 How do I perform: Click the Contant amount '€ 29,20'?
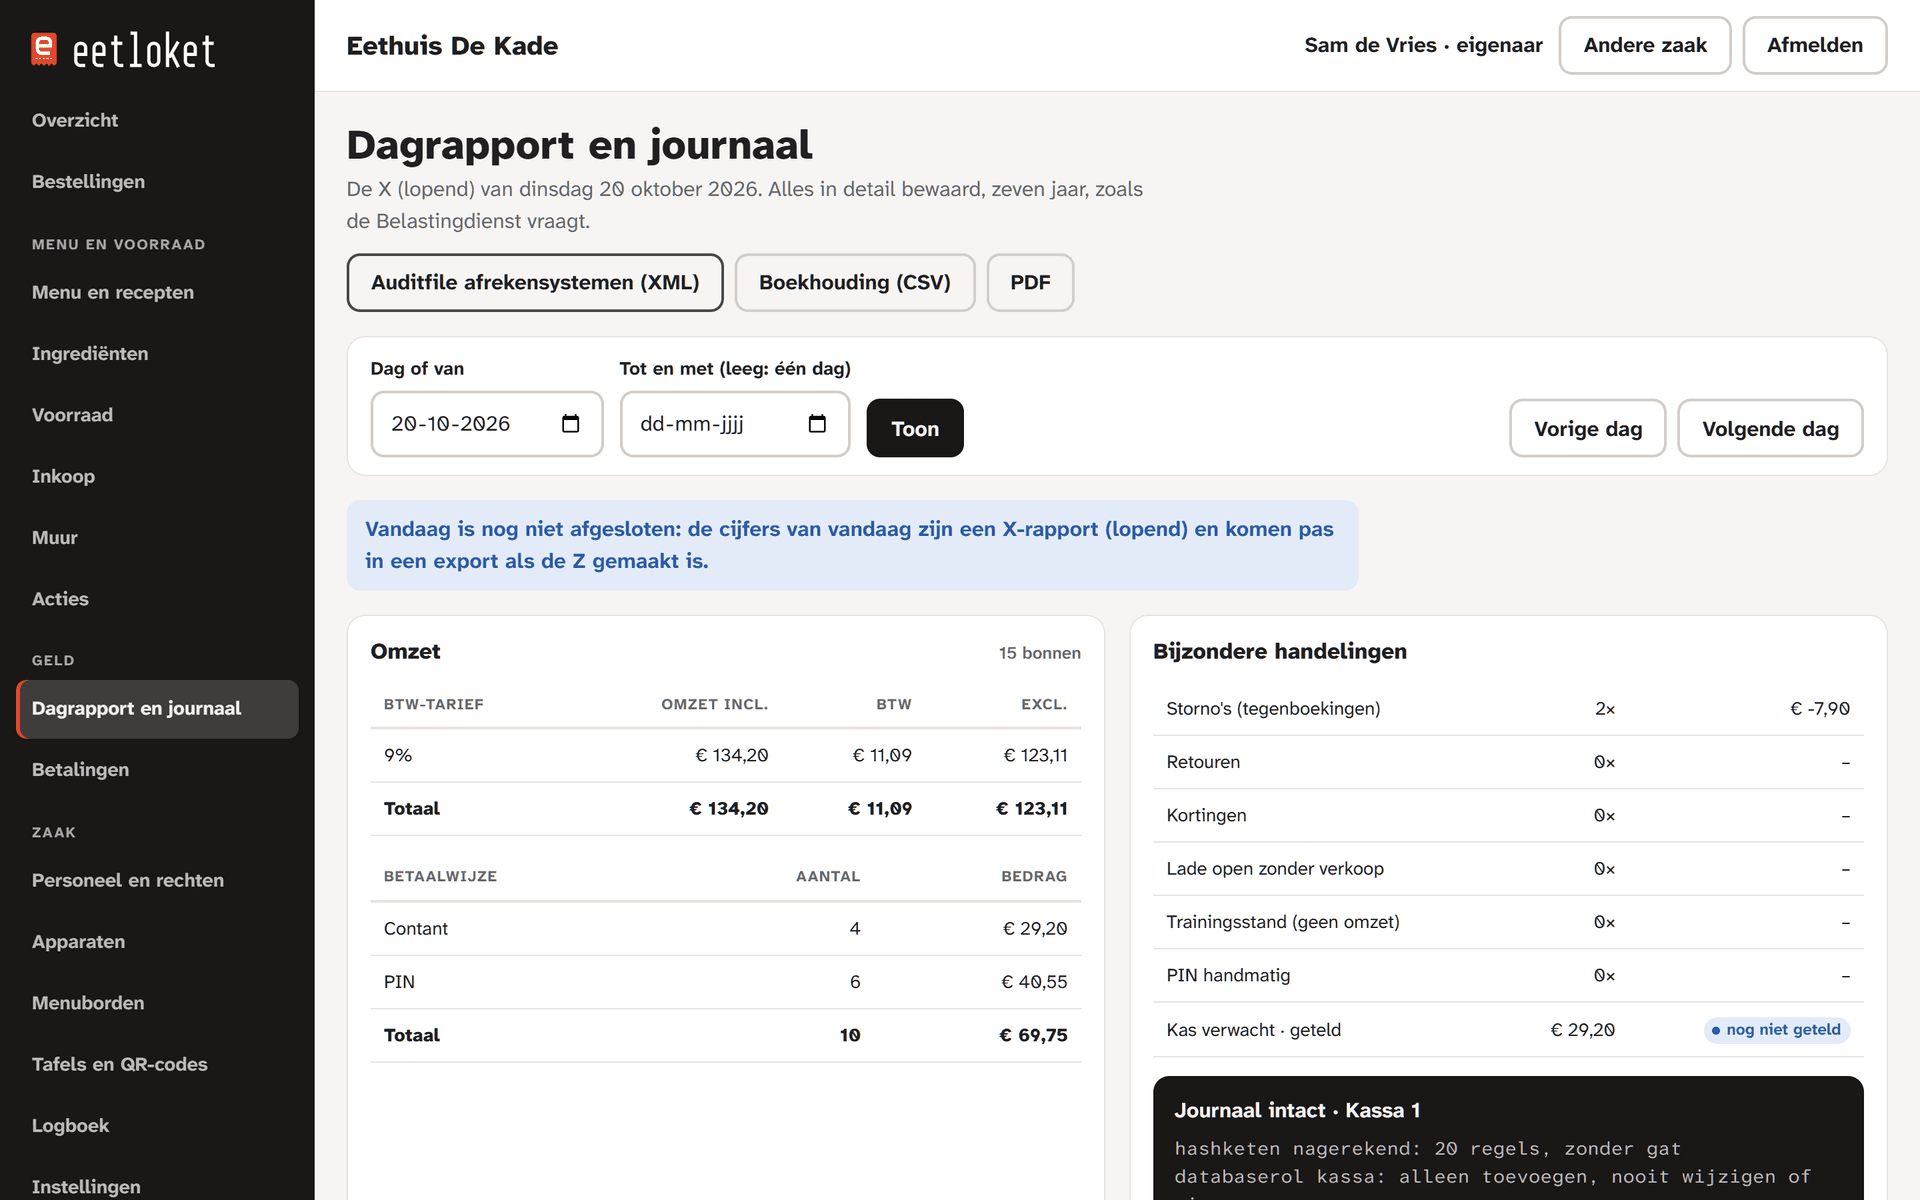(1035, 928)
